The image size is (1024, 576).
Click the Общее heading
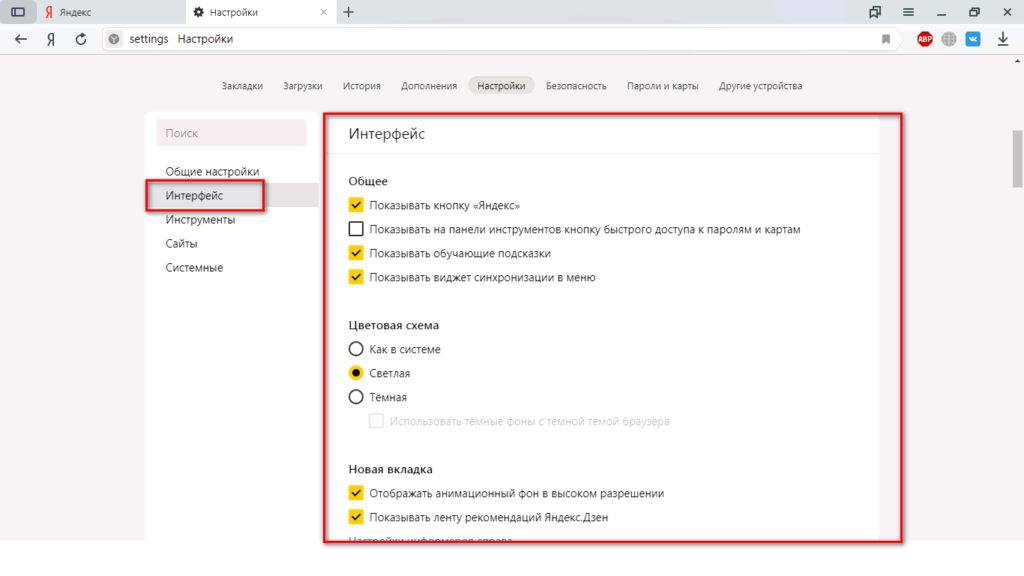368,181
